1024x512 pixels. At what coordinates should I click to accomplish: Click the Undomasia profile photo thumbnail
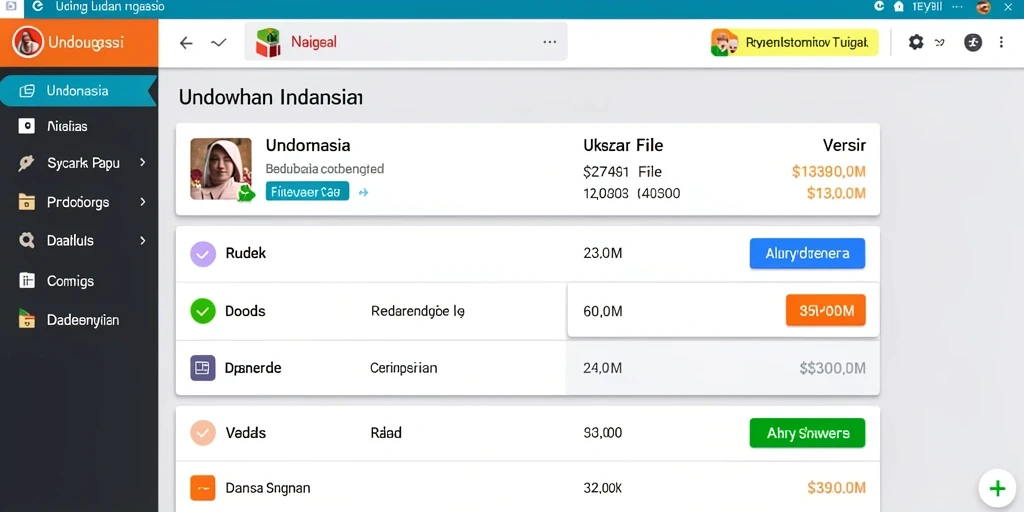[x=221, y=168]
